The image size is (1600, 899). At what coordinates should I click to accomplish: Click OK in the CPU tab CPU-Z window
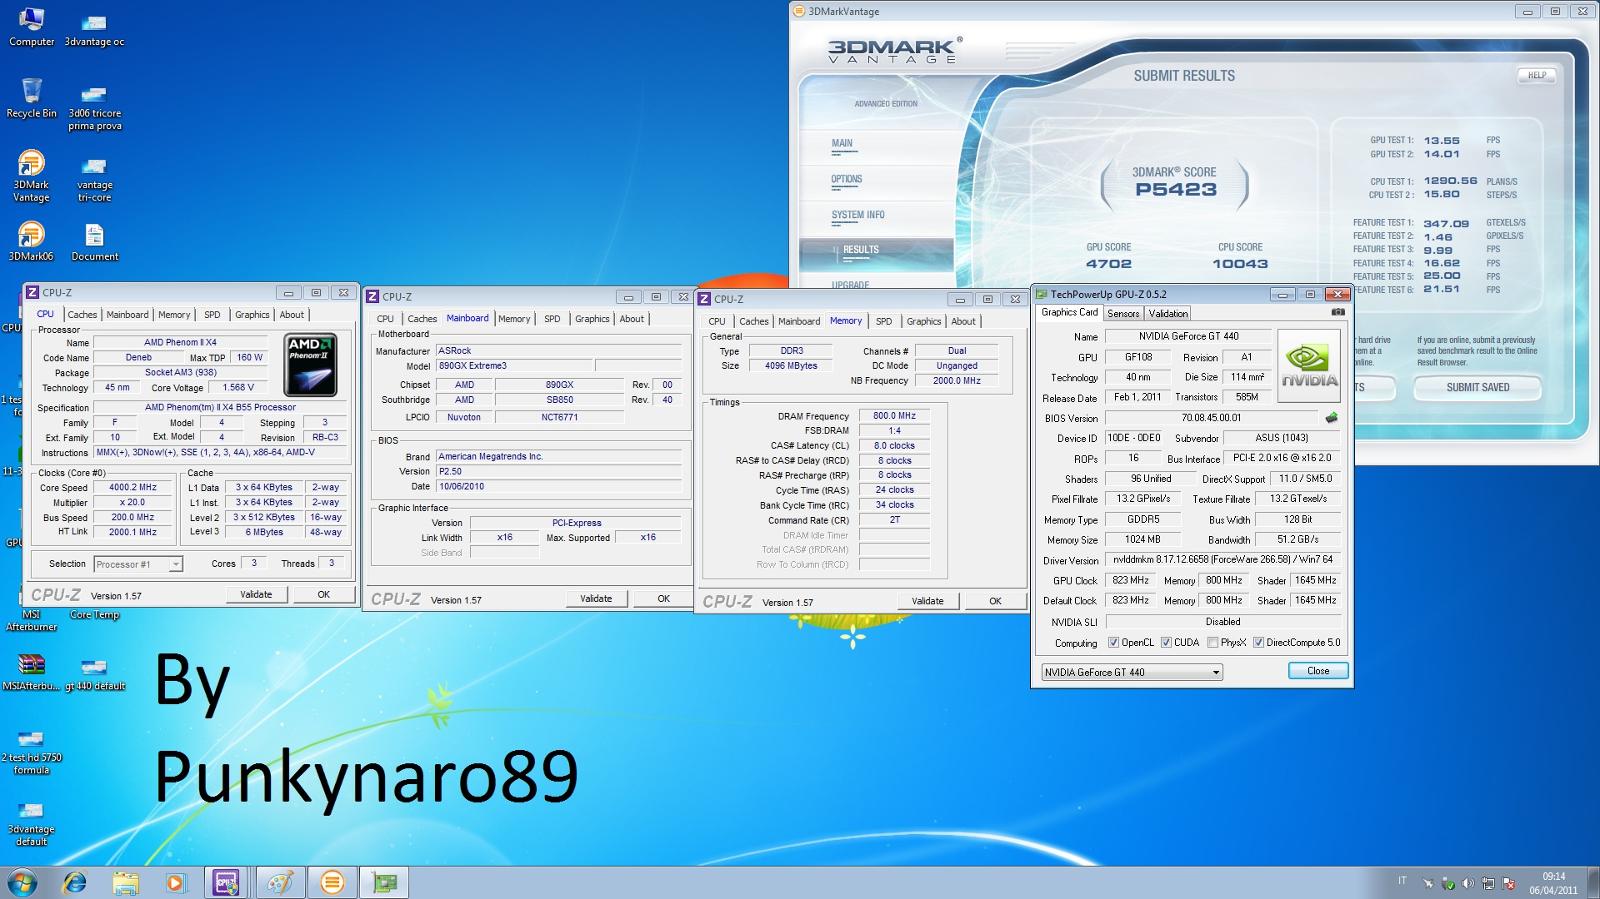coord(324,594)
